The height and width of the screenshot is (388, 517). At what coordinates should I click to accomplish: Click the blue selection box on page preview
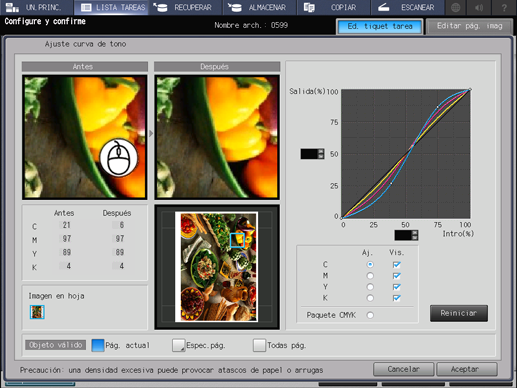pos(237,240)
